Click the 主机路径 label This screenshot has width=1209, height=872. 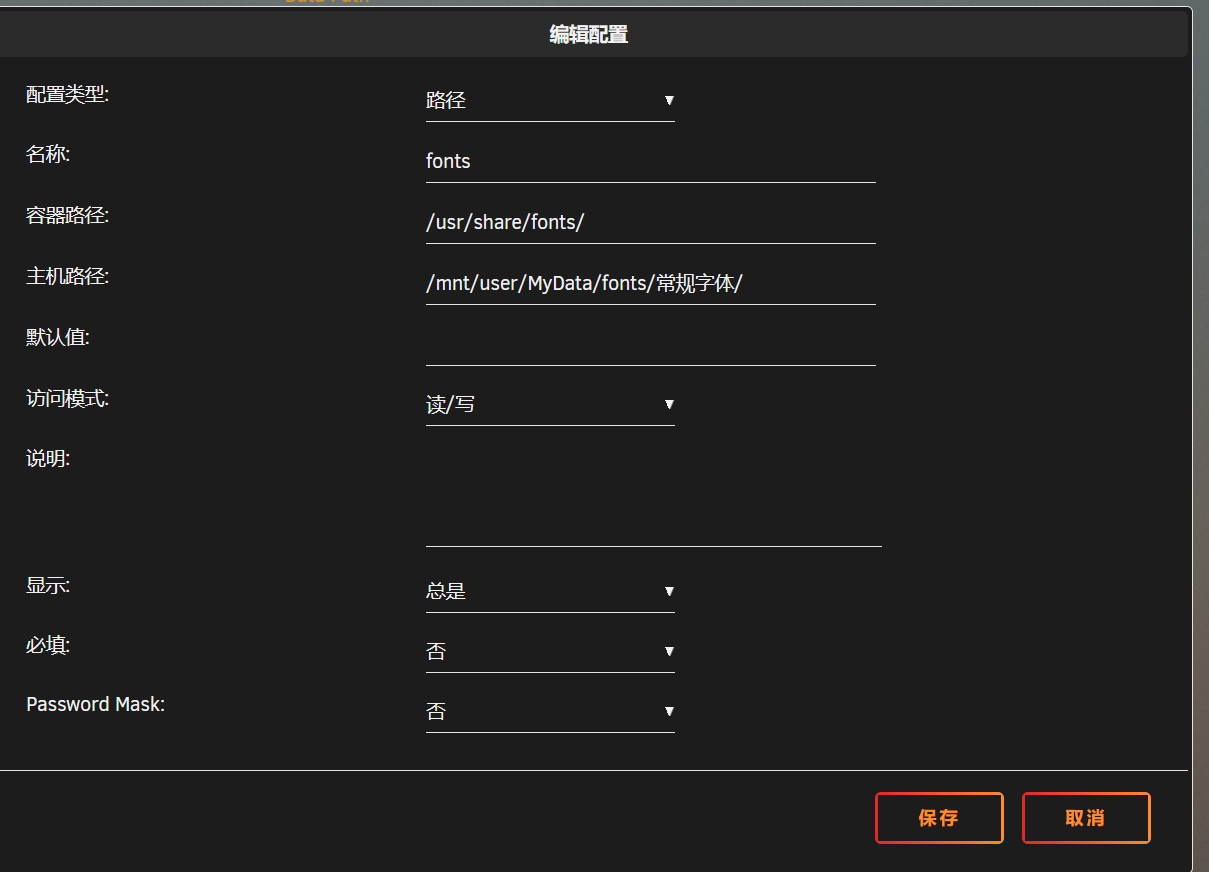pos(68,277)
